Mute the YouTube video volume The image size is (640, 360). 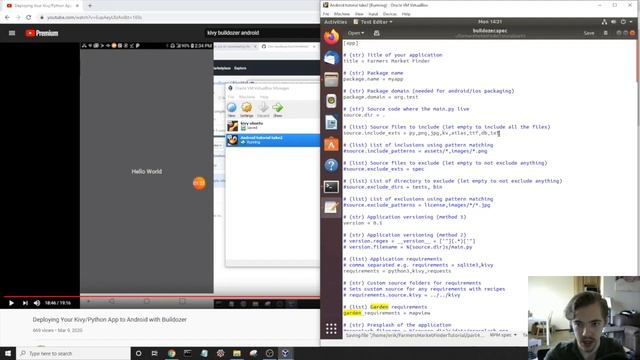(x=37, y=303)
